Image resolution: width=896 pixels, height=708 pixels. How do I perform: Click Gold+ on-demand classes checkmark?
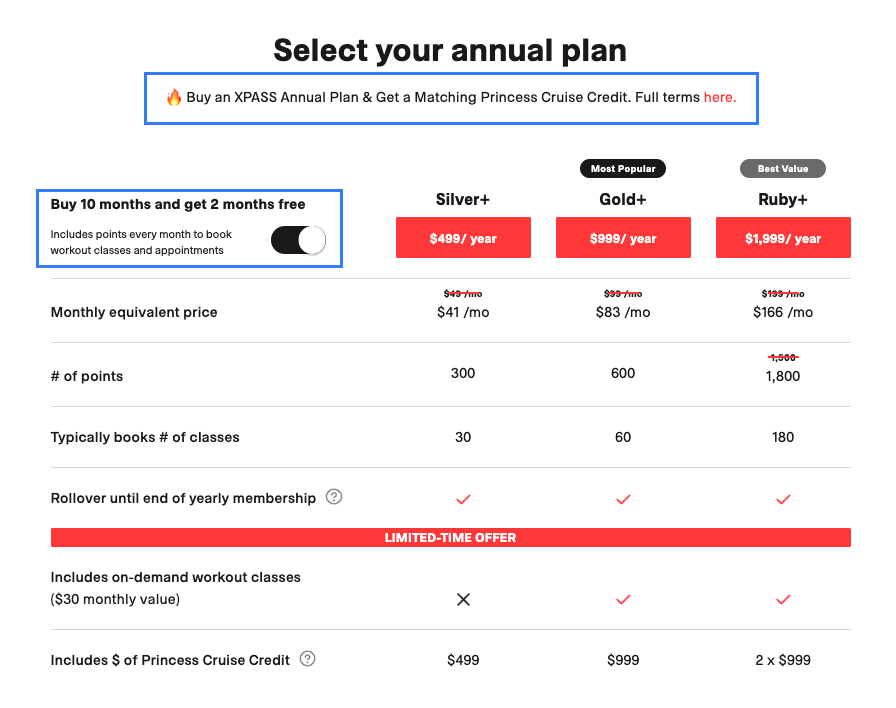click(623, 599)
